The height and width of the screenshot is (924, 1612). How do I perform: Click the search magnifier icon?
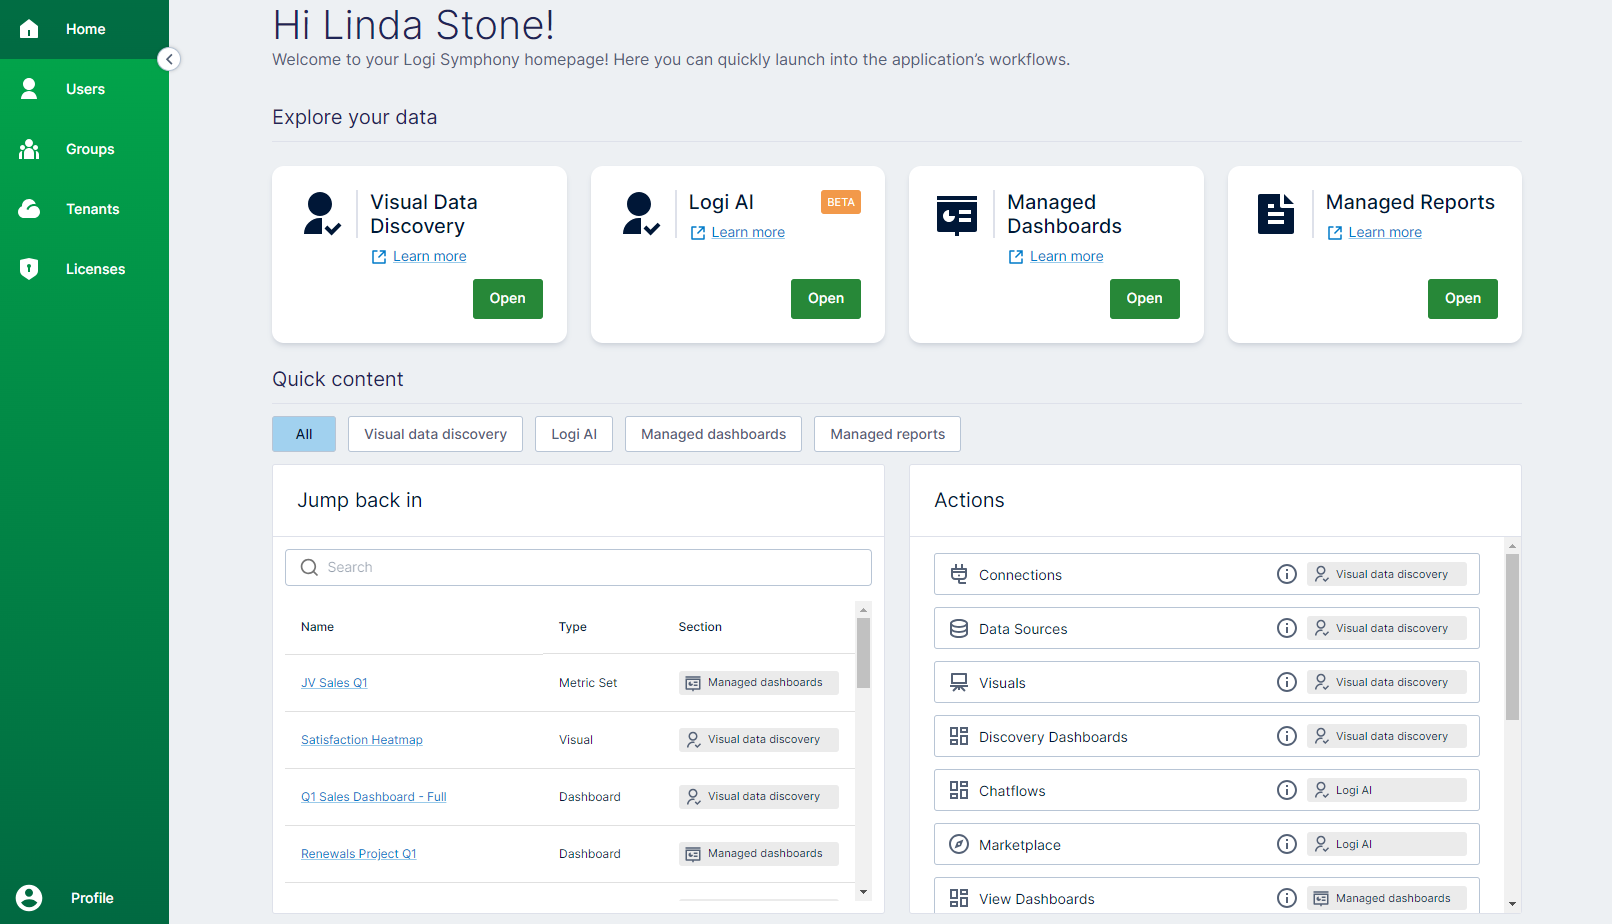[x=309, y=567]
